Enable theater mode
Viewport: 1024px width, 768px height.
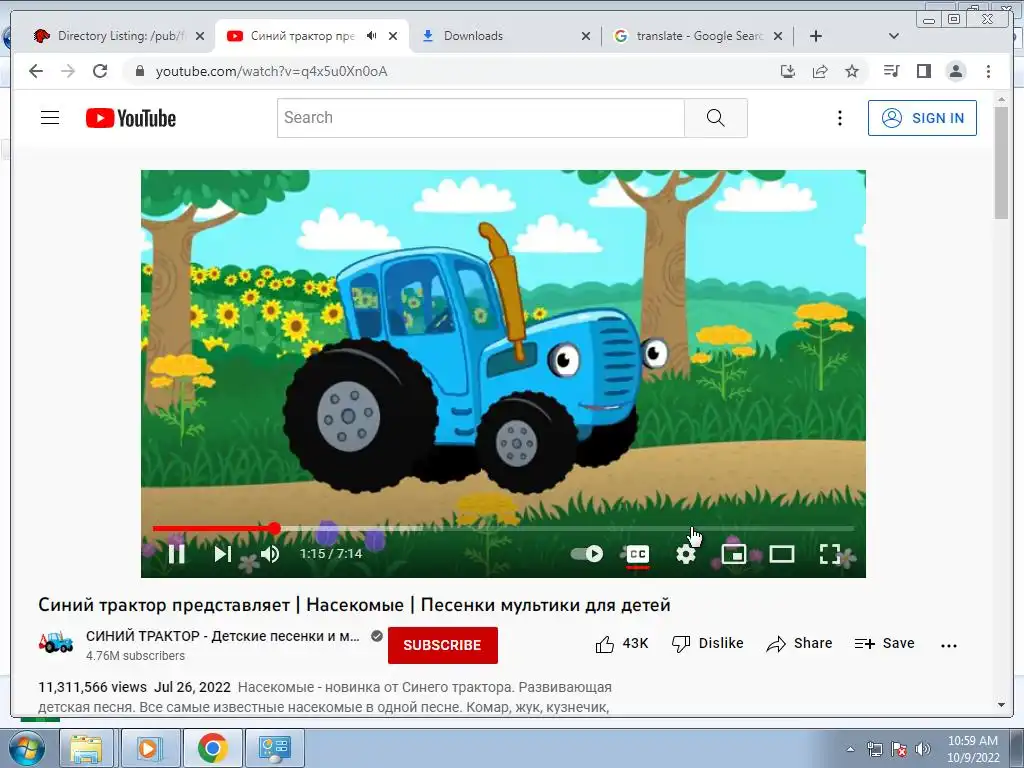(781, 554)
